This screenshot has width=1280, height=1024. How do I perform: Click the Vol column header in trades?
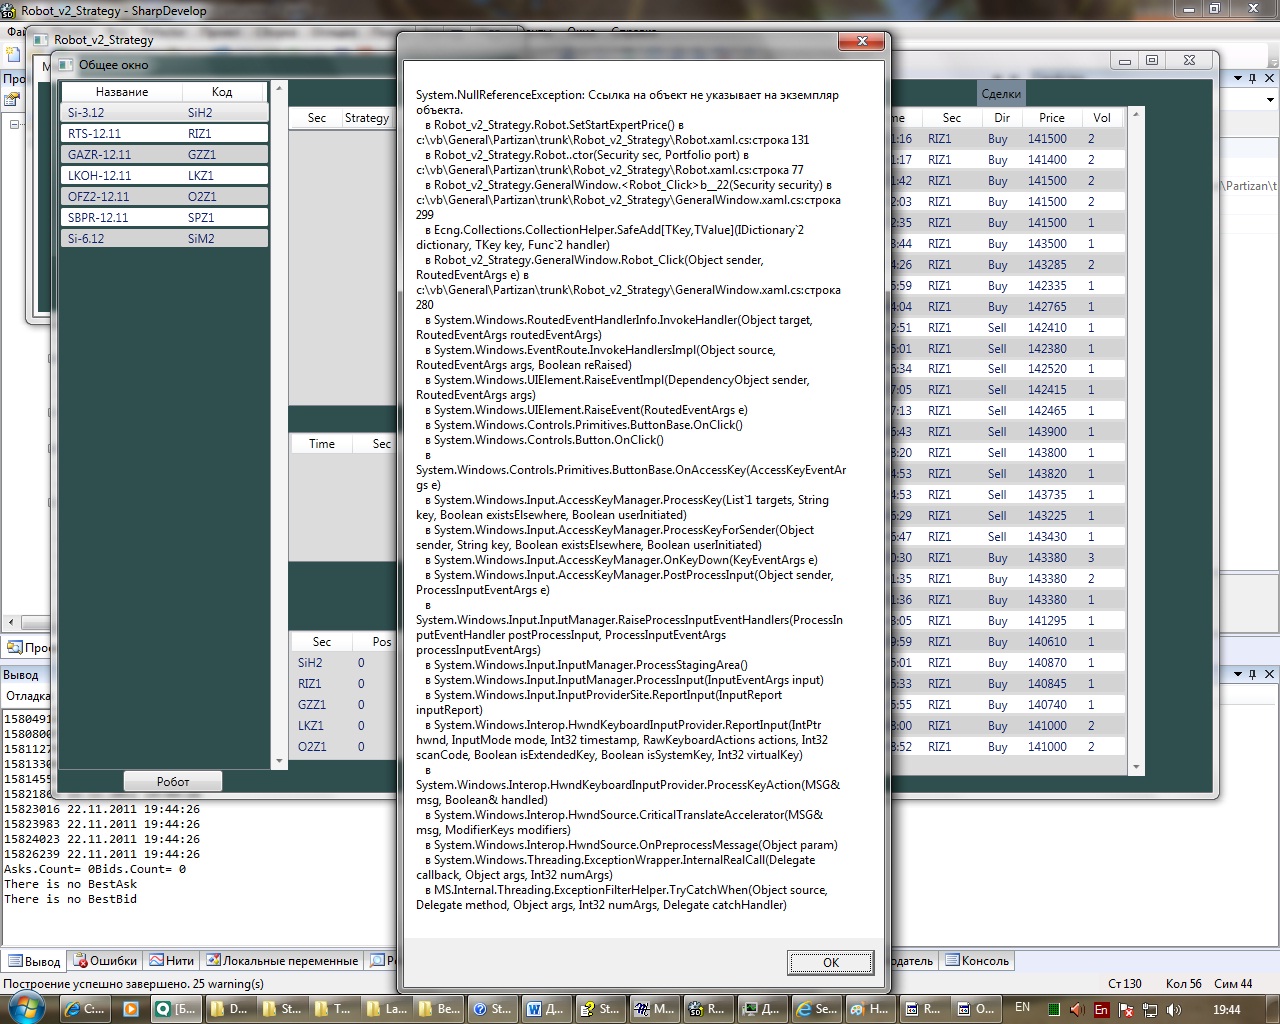[1102, 117]
